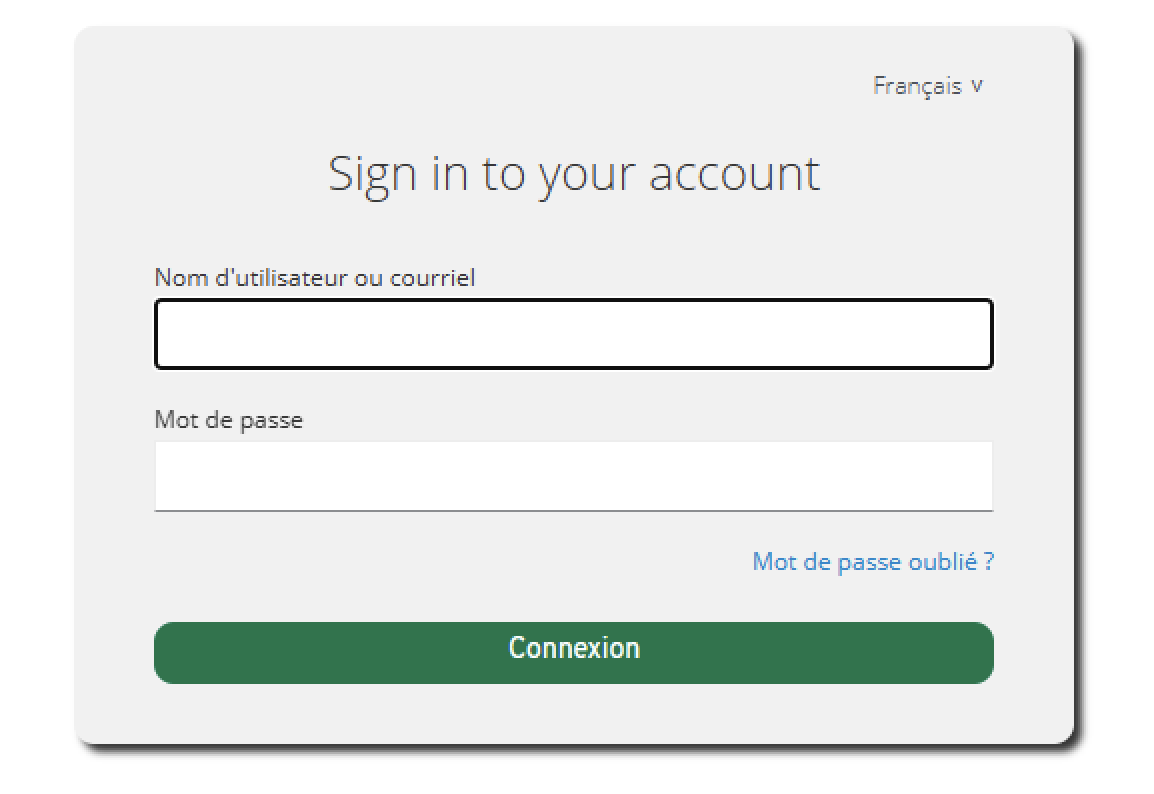Focus the Mot de passe password field
Image resolution: width=1154 pixels, height=794 pixels.
[573, 476]
